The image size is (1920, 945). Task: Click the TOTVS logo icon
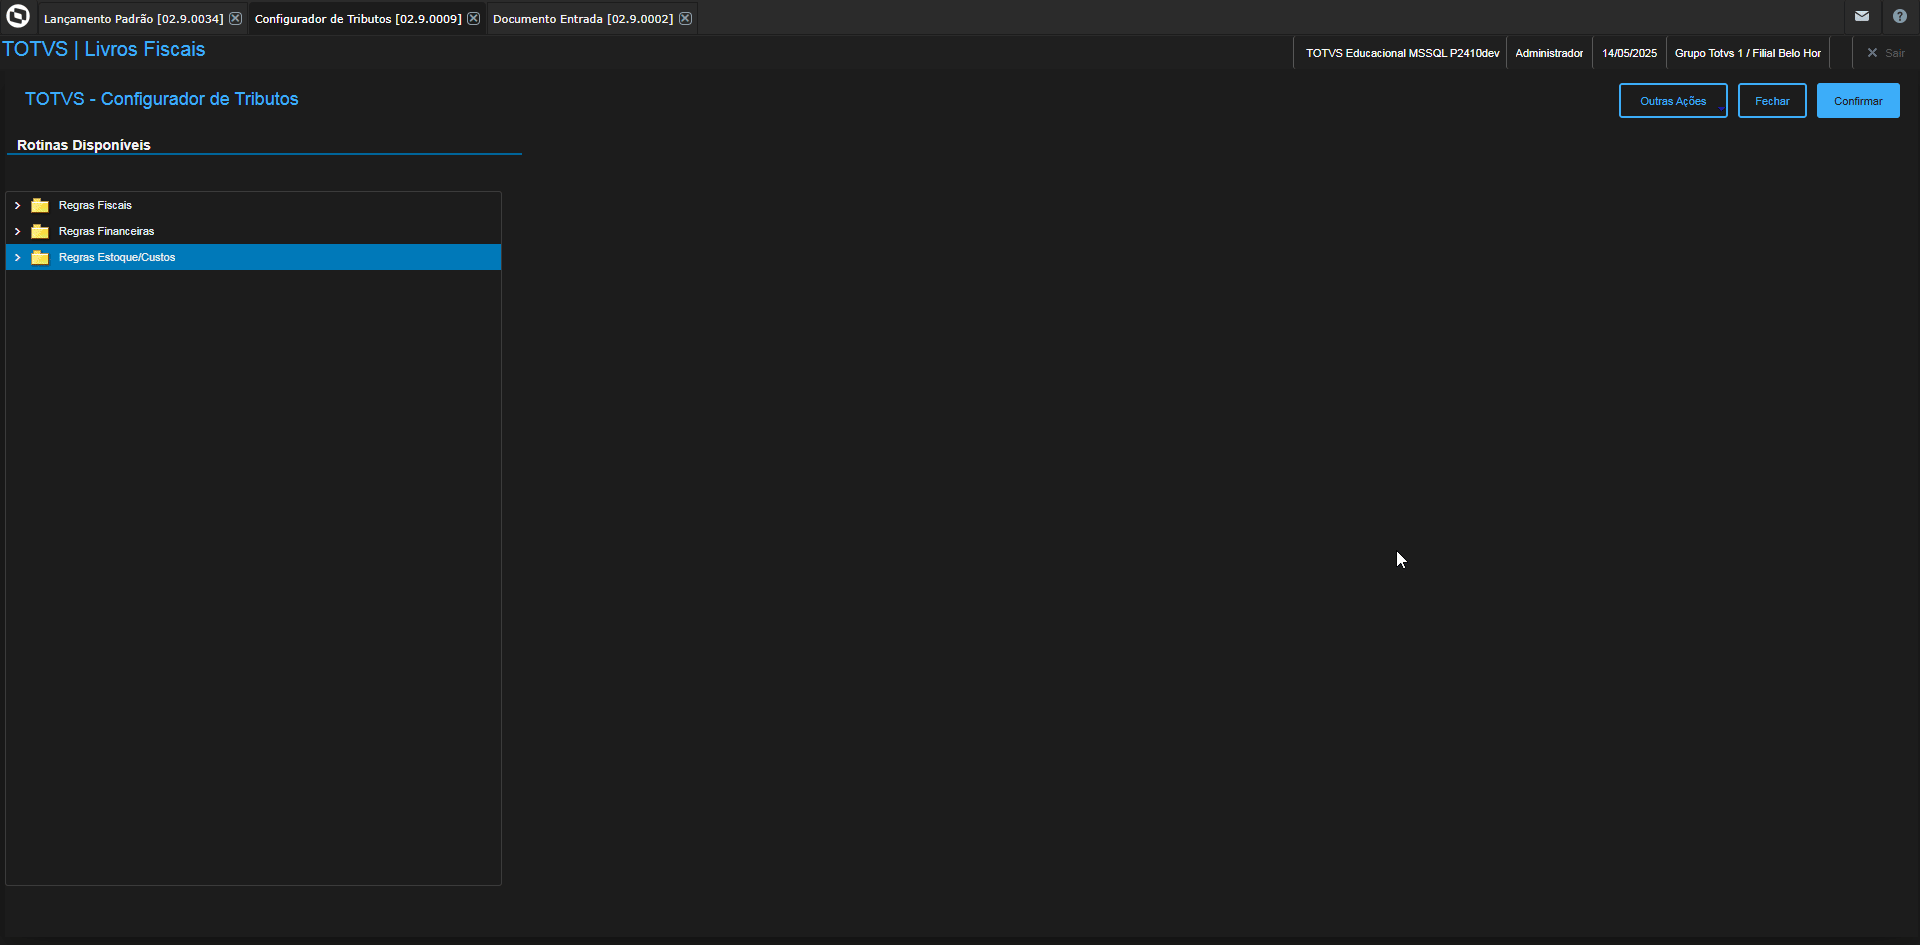[18, 16]
